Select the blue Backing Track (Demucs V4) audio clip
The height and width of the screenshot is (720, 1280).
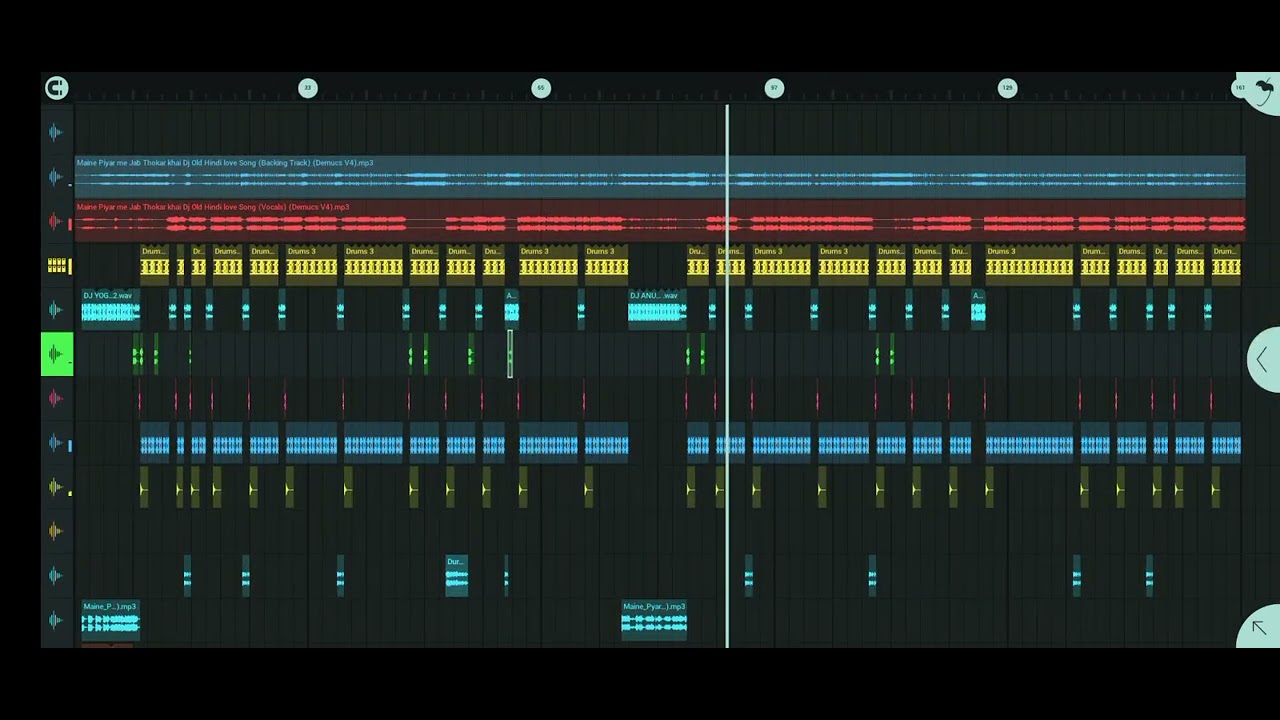660,176
